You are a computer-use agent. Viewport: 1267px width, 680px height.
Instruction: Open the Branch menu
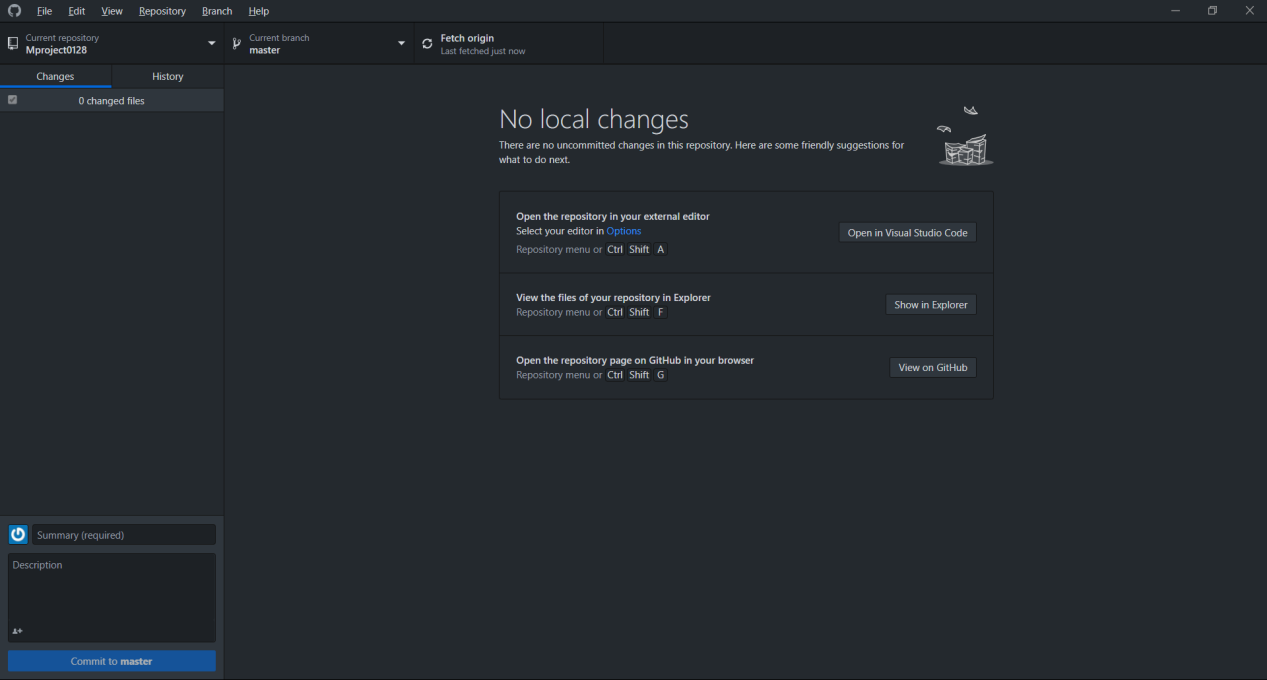click(217, 11)
